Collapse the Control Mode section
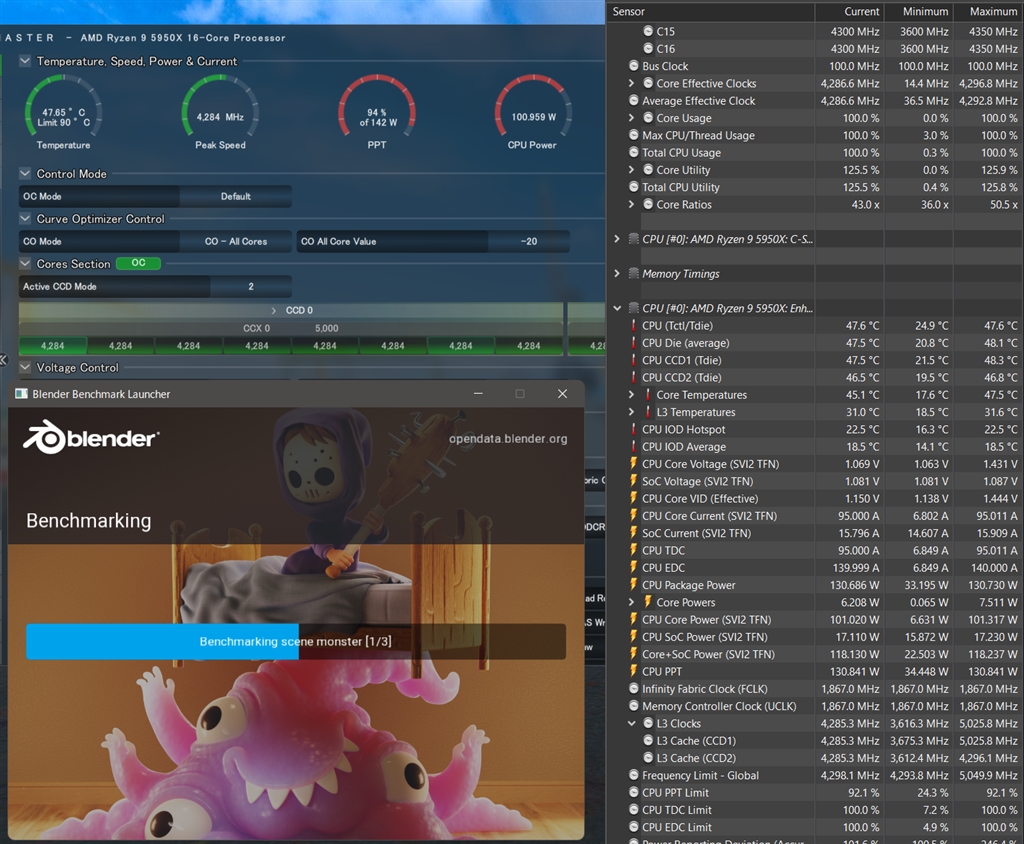The width and height of the screenshot is (1024, 844). point(25,173)
